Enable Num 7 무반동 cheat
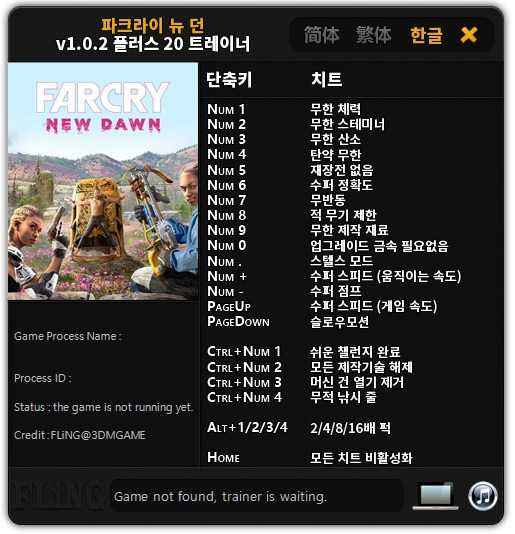Viewport: 515px width, 534px height. pos(329,201)
